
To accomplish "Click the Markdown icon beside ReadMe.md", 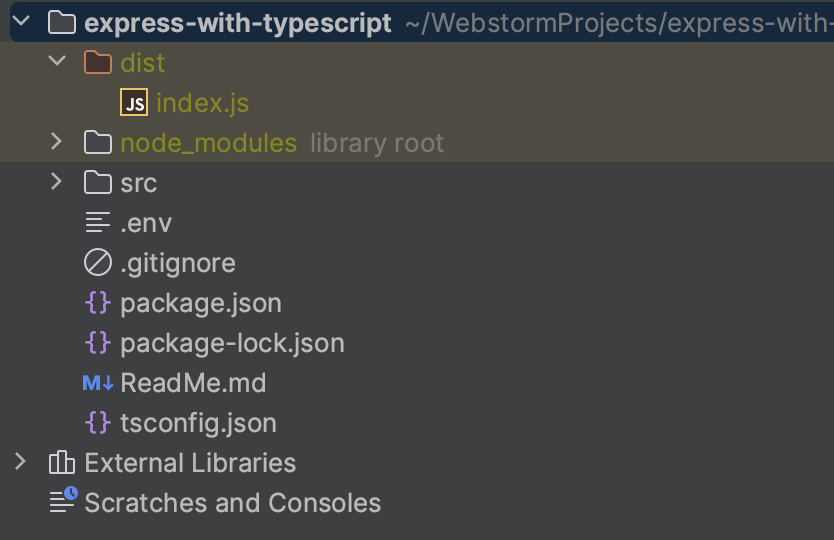I will coord(97,383).
